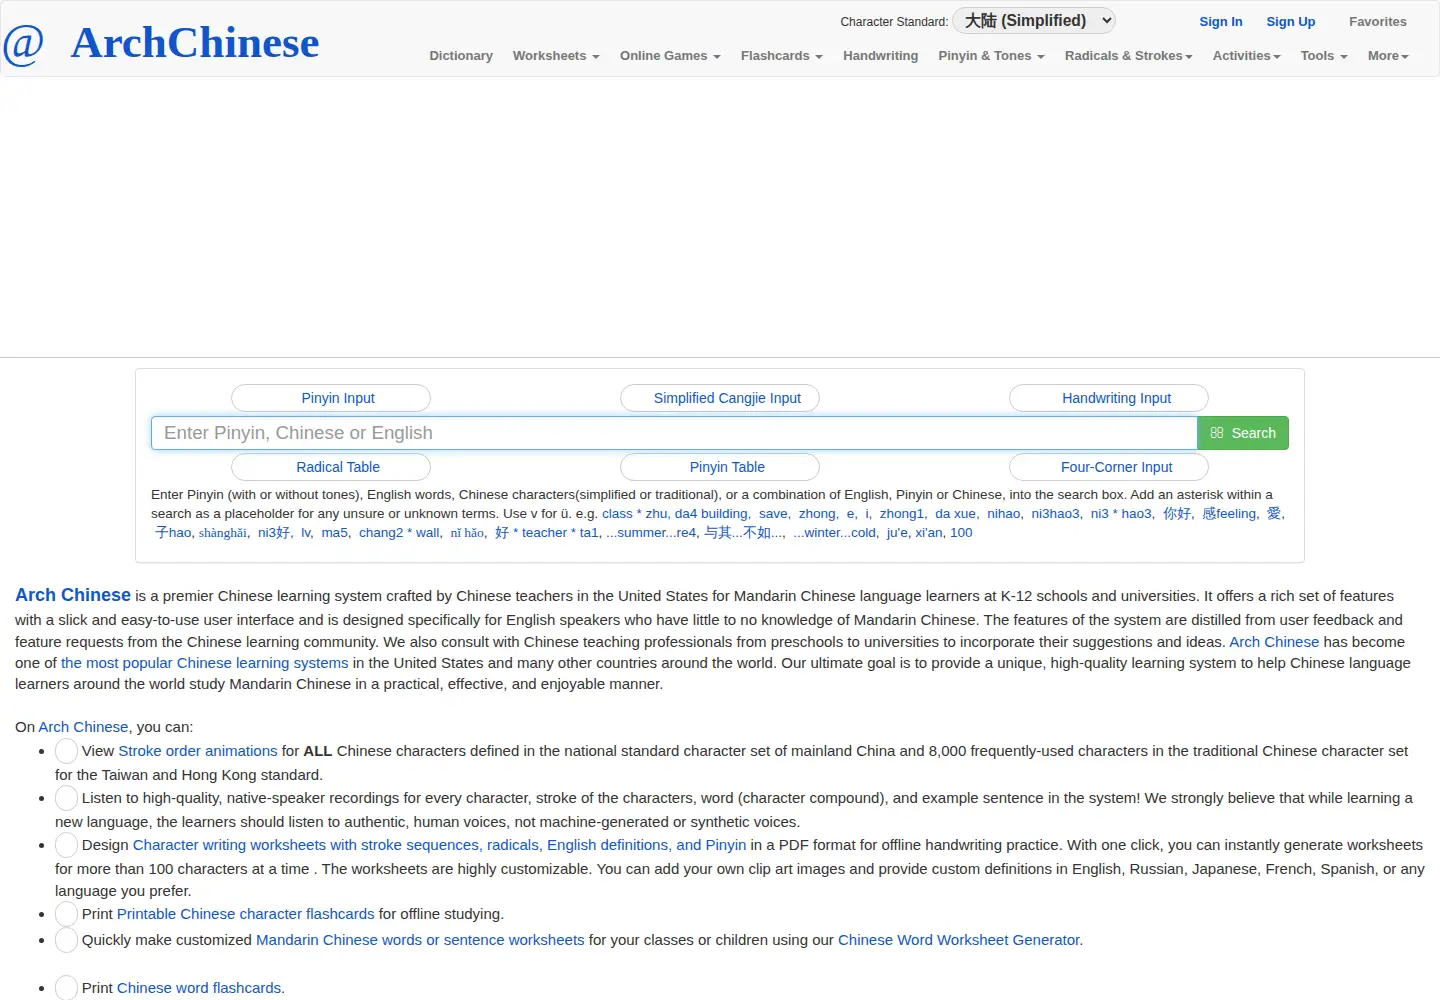Open Chinese word flashcards link
Viewport: 1440px width, 1000px height.
(x=199, y=988)
